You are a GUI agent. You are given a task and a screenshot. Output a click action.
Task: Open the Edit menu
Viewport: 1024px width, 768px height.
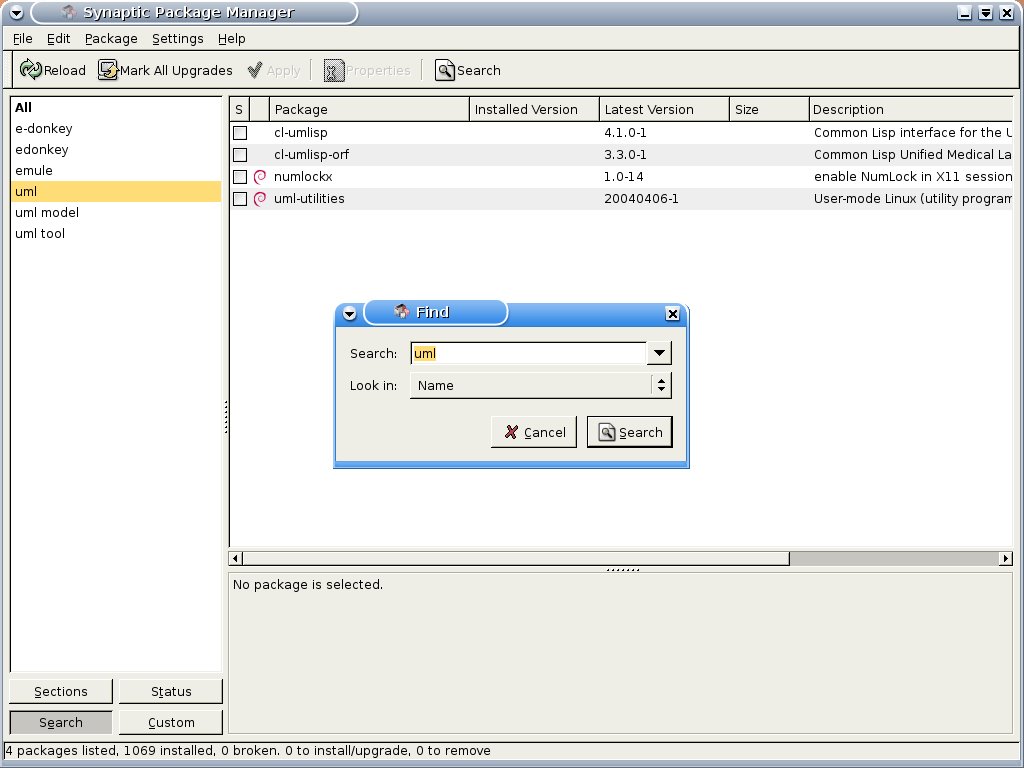[x=58, y=39]
